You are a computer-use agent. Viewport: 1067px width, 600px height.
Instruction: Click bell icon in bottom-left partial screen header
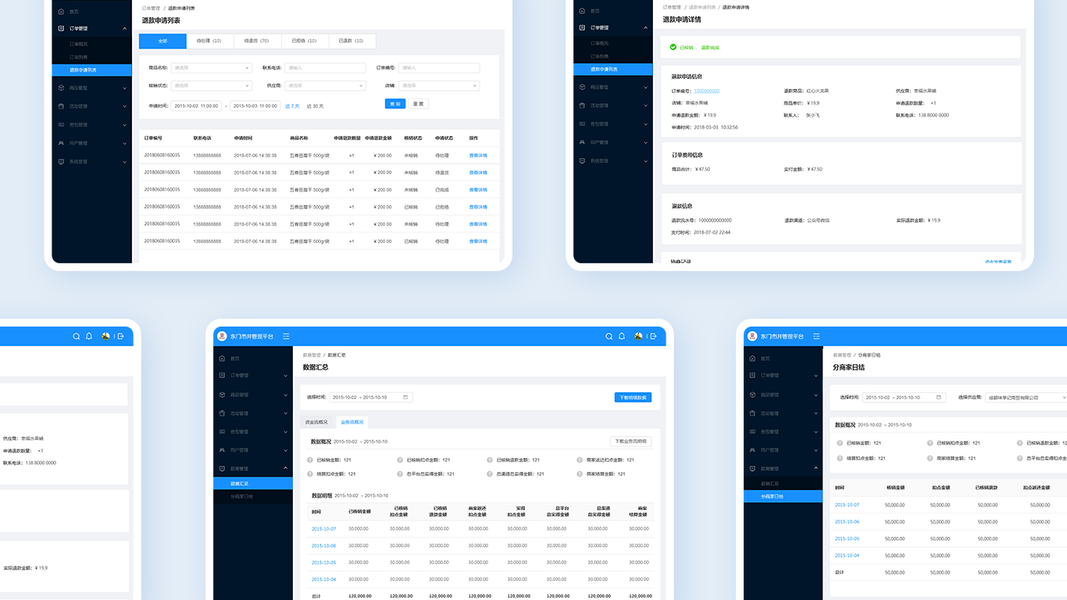89,336
